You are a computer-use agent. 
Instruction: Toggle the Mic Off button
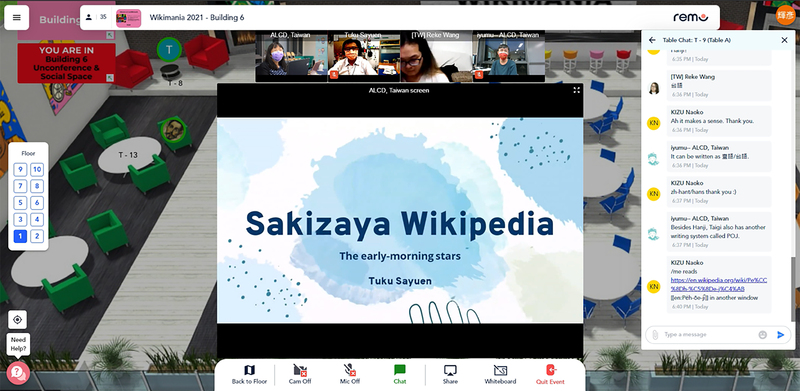pos(350,374)
